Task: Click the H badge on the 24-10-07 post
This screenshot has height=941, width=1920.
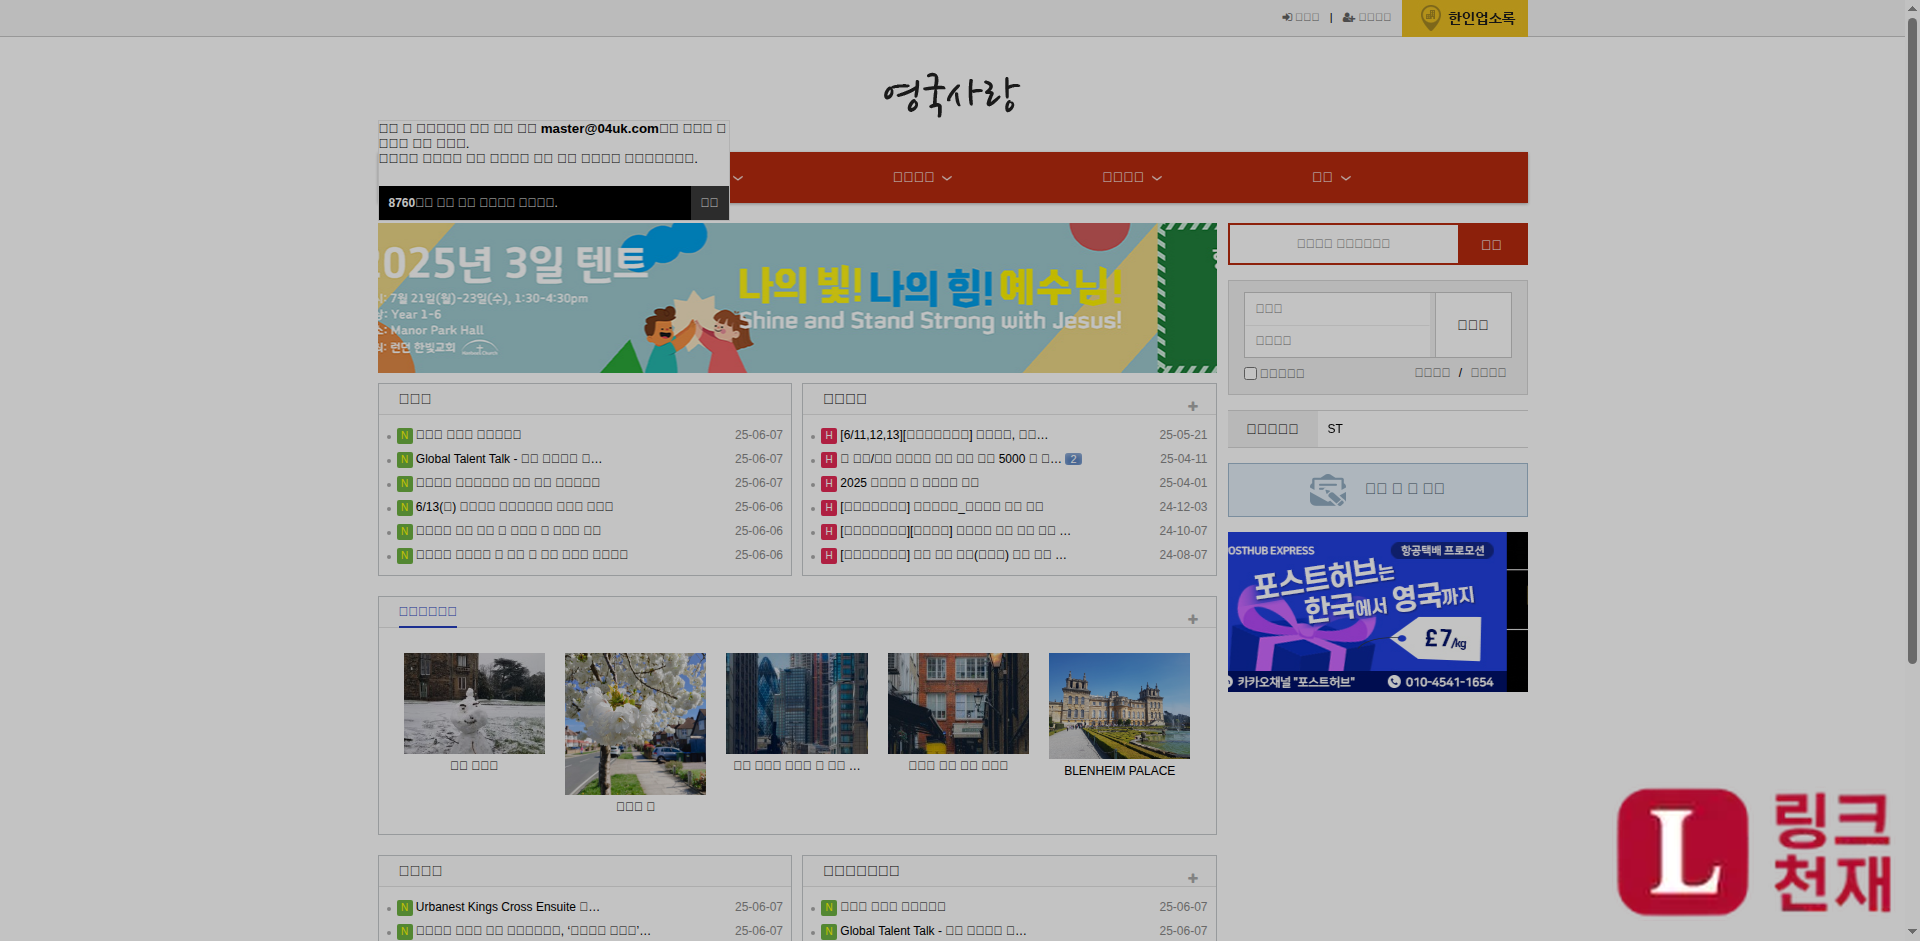Action: click(x=829, y=532)
